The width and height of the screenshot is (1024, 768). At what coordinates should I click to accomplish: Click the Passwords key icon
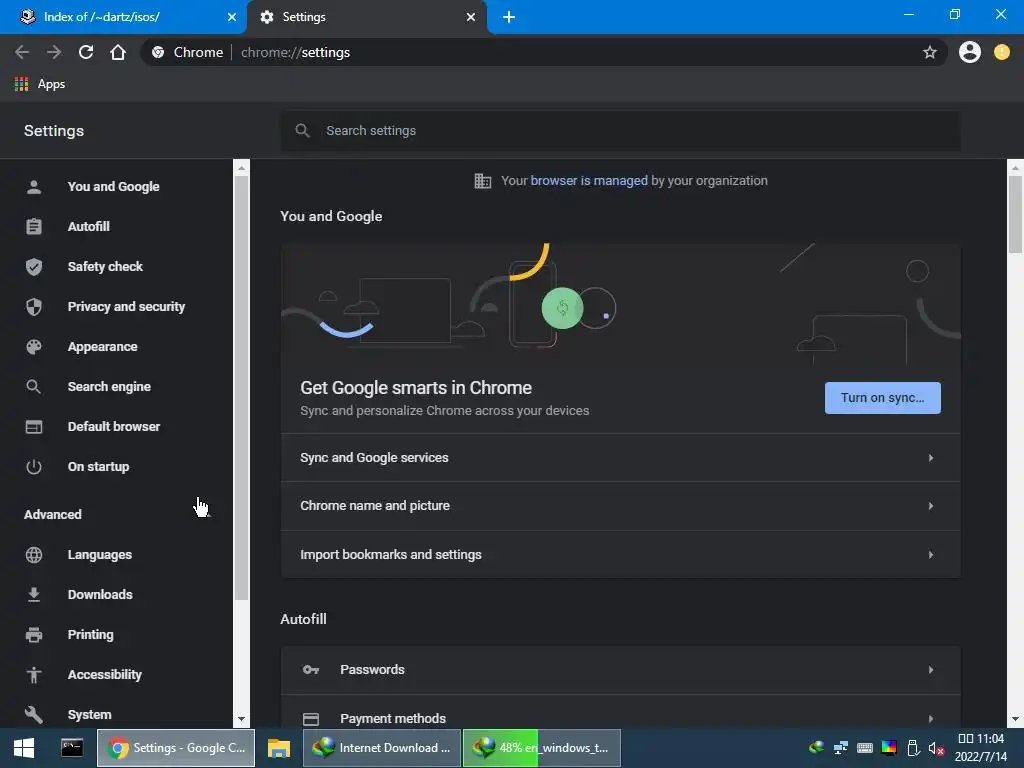(311, 669)
